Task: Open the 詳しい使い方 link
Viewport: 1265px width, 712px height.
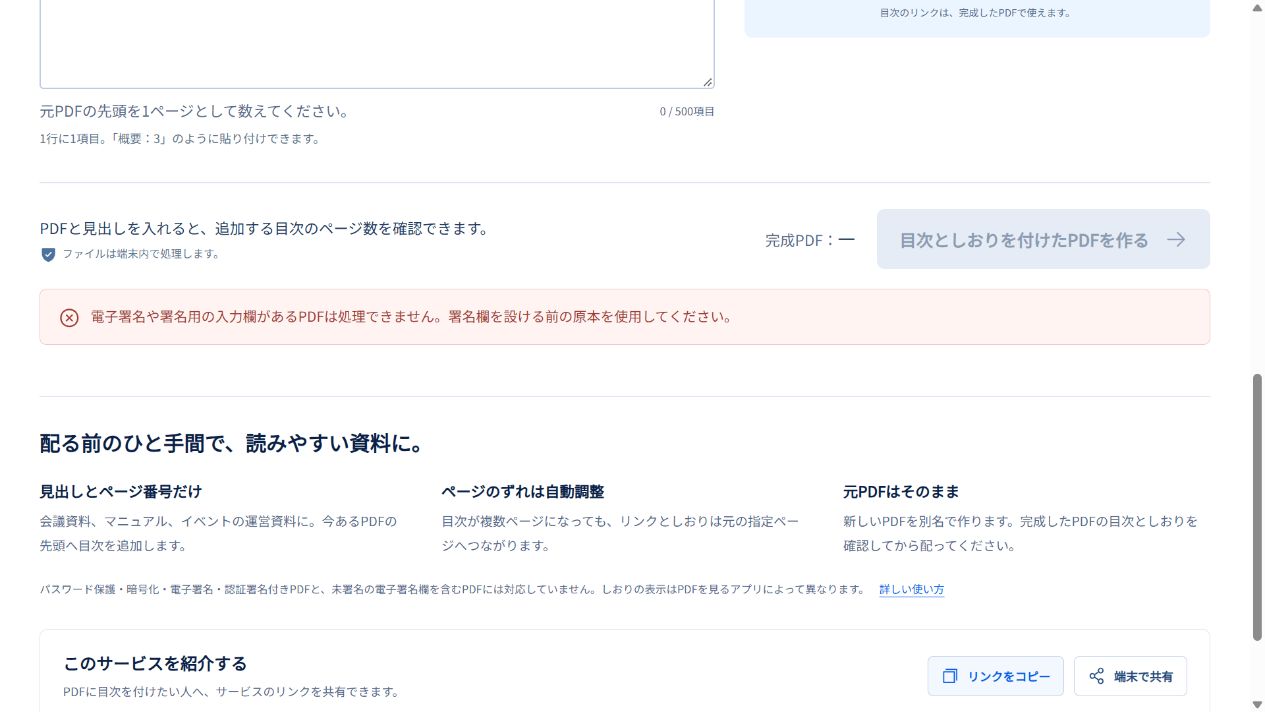Action: coord(911,589)
